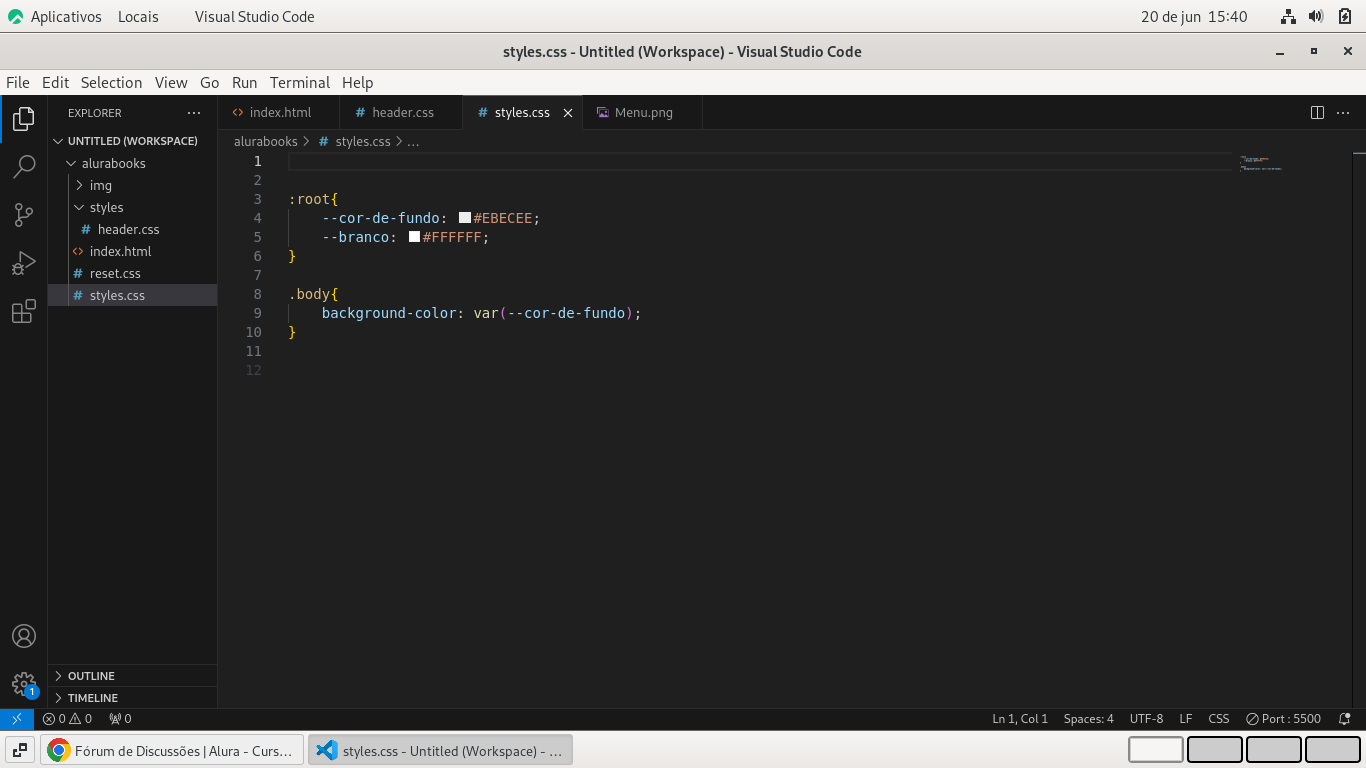Change language mode CSS
This screenshot has width=1366, height=768.
click(x=1219, y=719)
